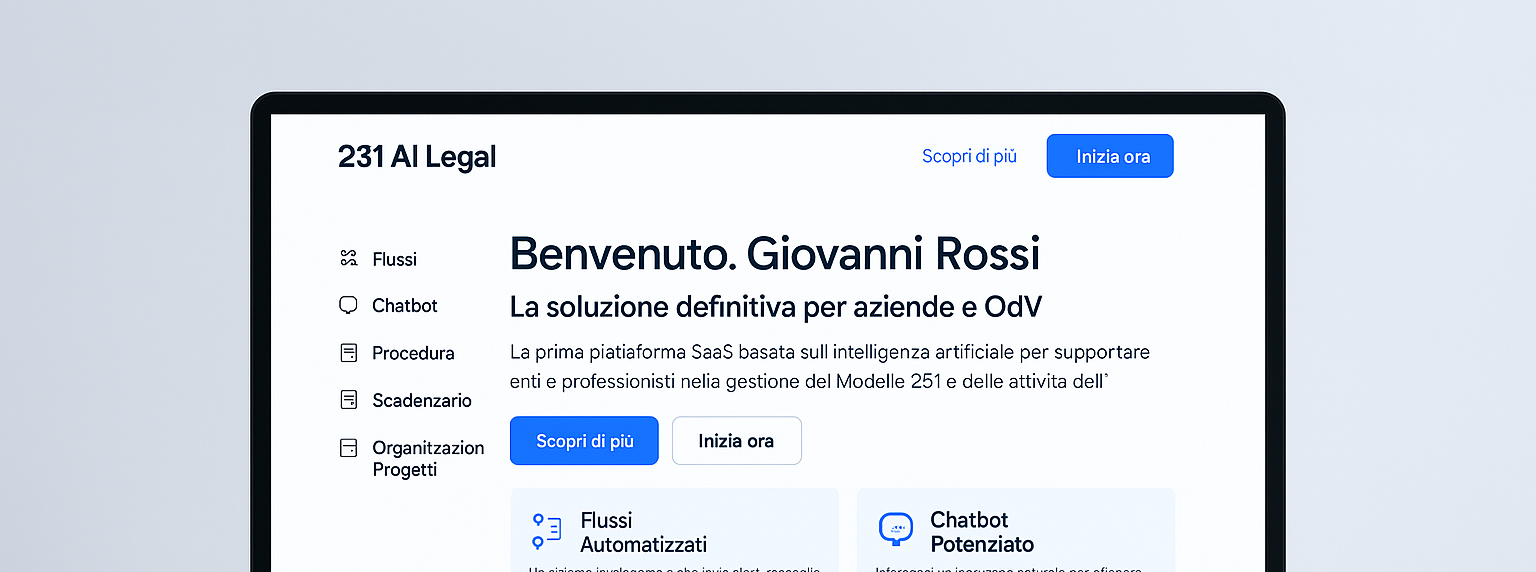Click the 231 AI Legal logo

pyautogui.click(x=417, y=157)
